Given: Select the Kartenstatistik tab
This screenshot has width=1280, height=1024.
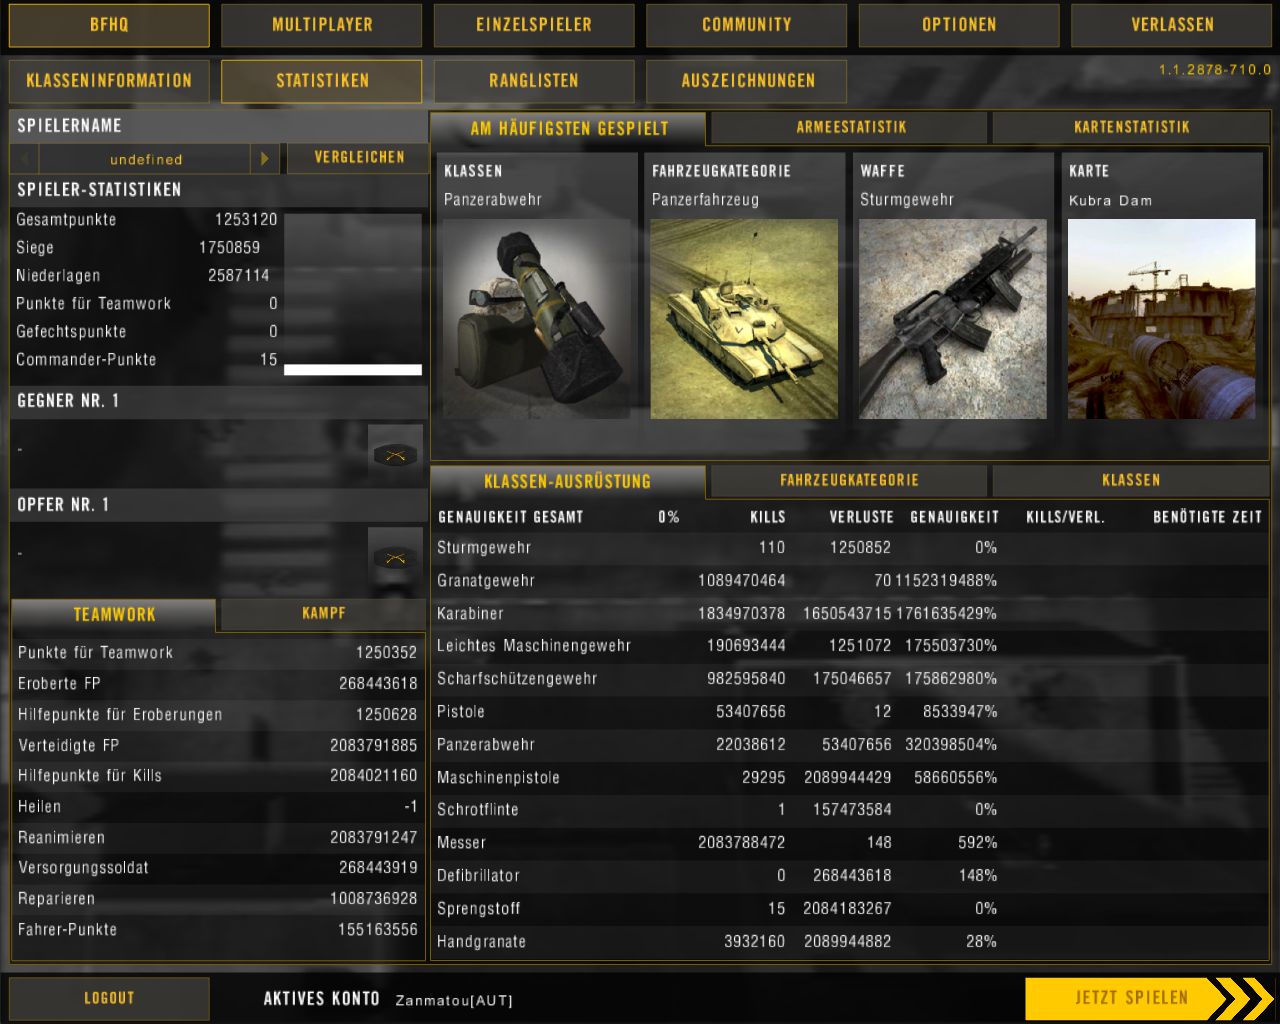Looking at the screenshot, I should pos(1131,127).
